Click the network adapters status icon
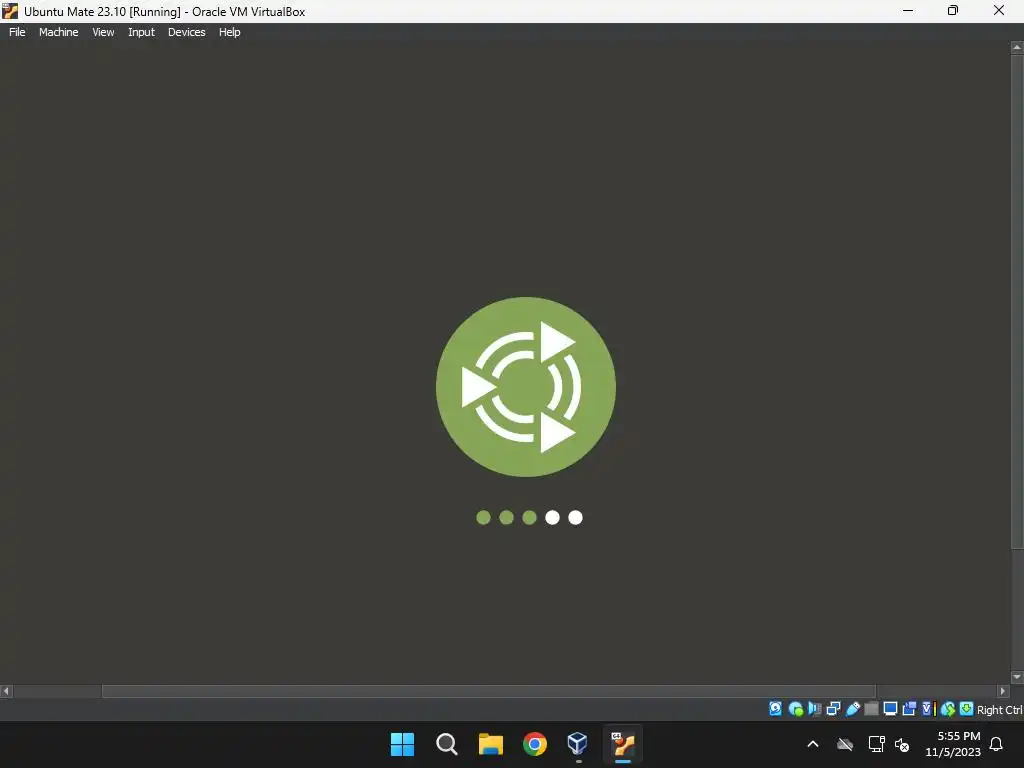The width and height of the screenshot is (1024, 768). click(x=833, y=709)
